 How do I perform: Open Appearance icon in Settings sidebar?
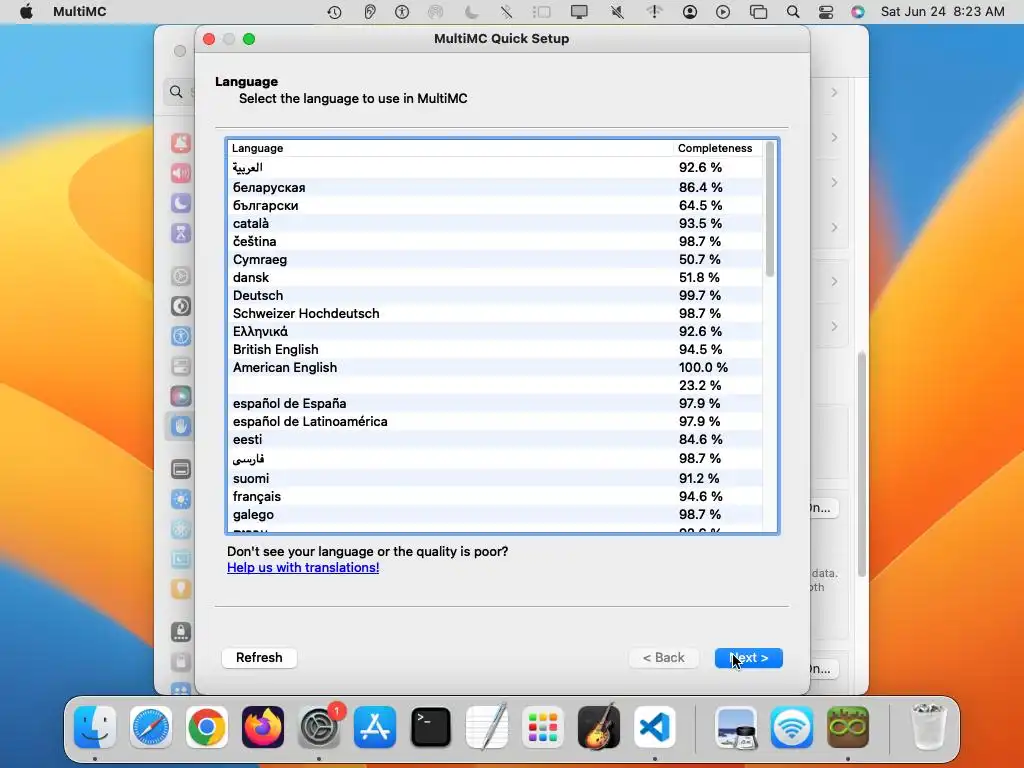[181, 306]
